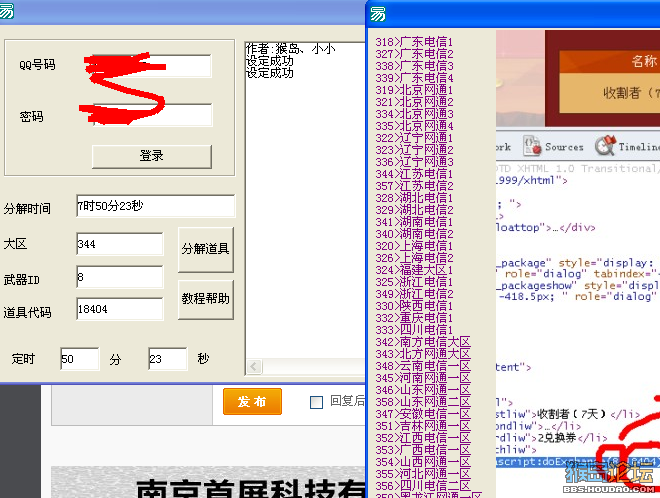Viewport: 660px width, 498px height.
Task: Select server entry 327>广东电信2
Action: [x=414, y=54]
